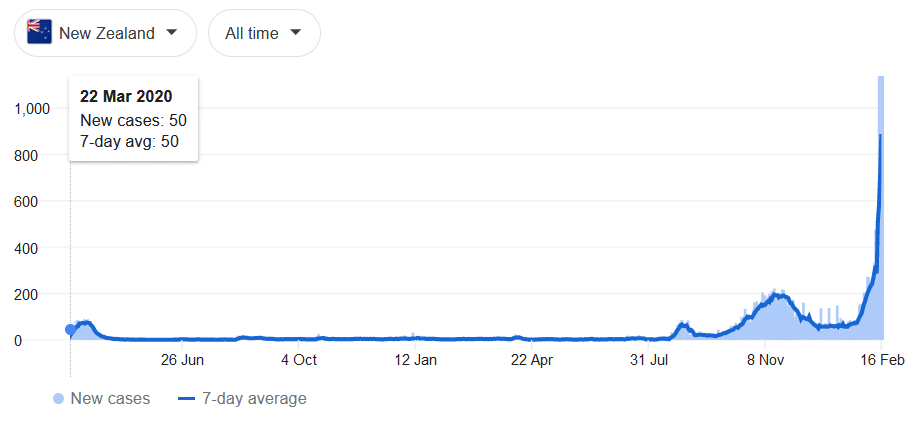
Task: Click the New cases legend dot
Action: click(x=59, y=399)
